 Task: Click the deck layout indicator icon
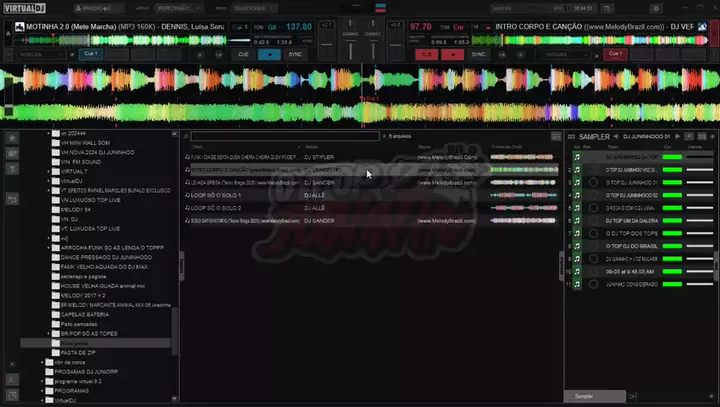coord(380,8)
